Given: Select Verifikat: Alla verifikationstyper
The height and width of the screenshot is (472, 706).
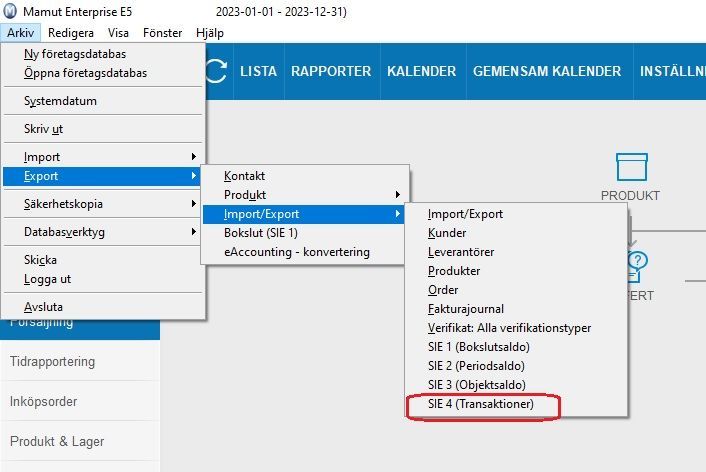Looking at the screenshot, I should 516,328.
